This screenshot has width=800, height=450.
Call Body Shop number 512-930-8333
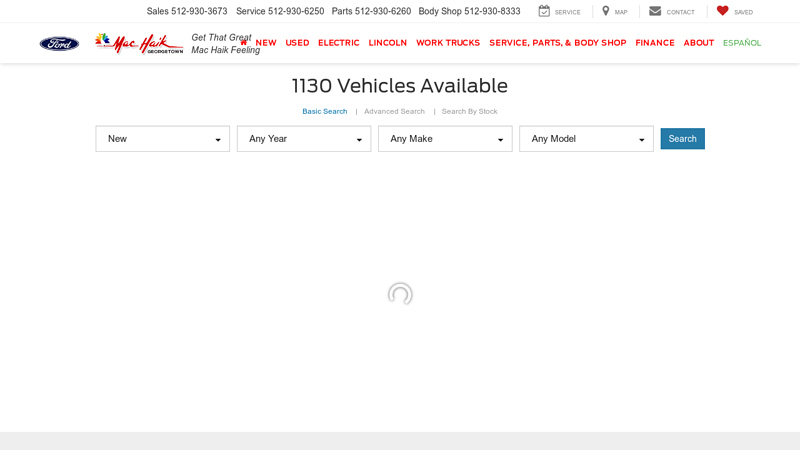coord(492,11)
